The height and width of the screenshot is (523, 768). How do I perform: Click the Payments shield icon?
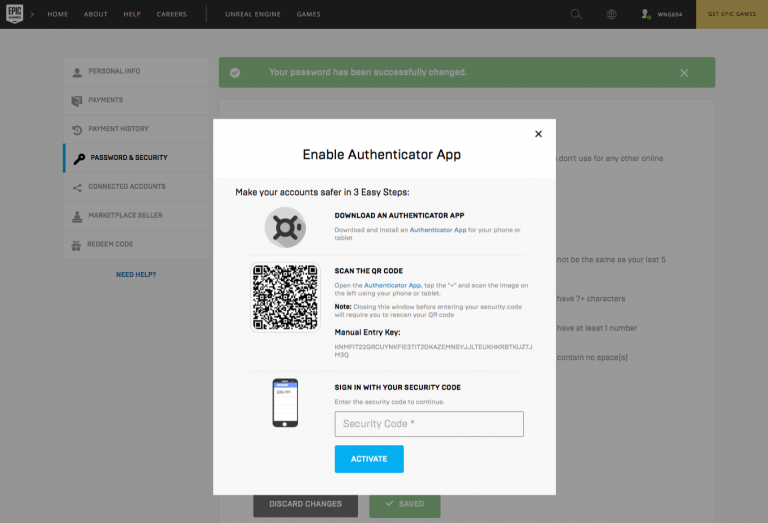tap(77, 101)
